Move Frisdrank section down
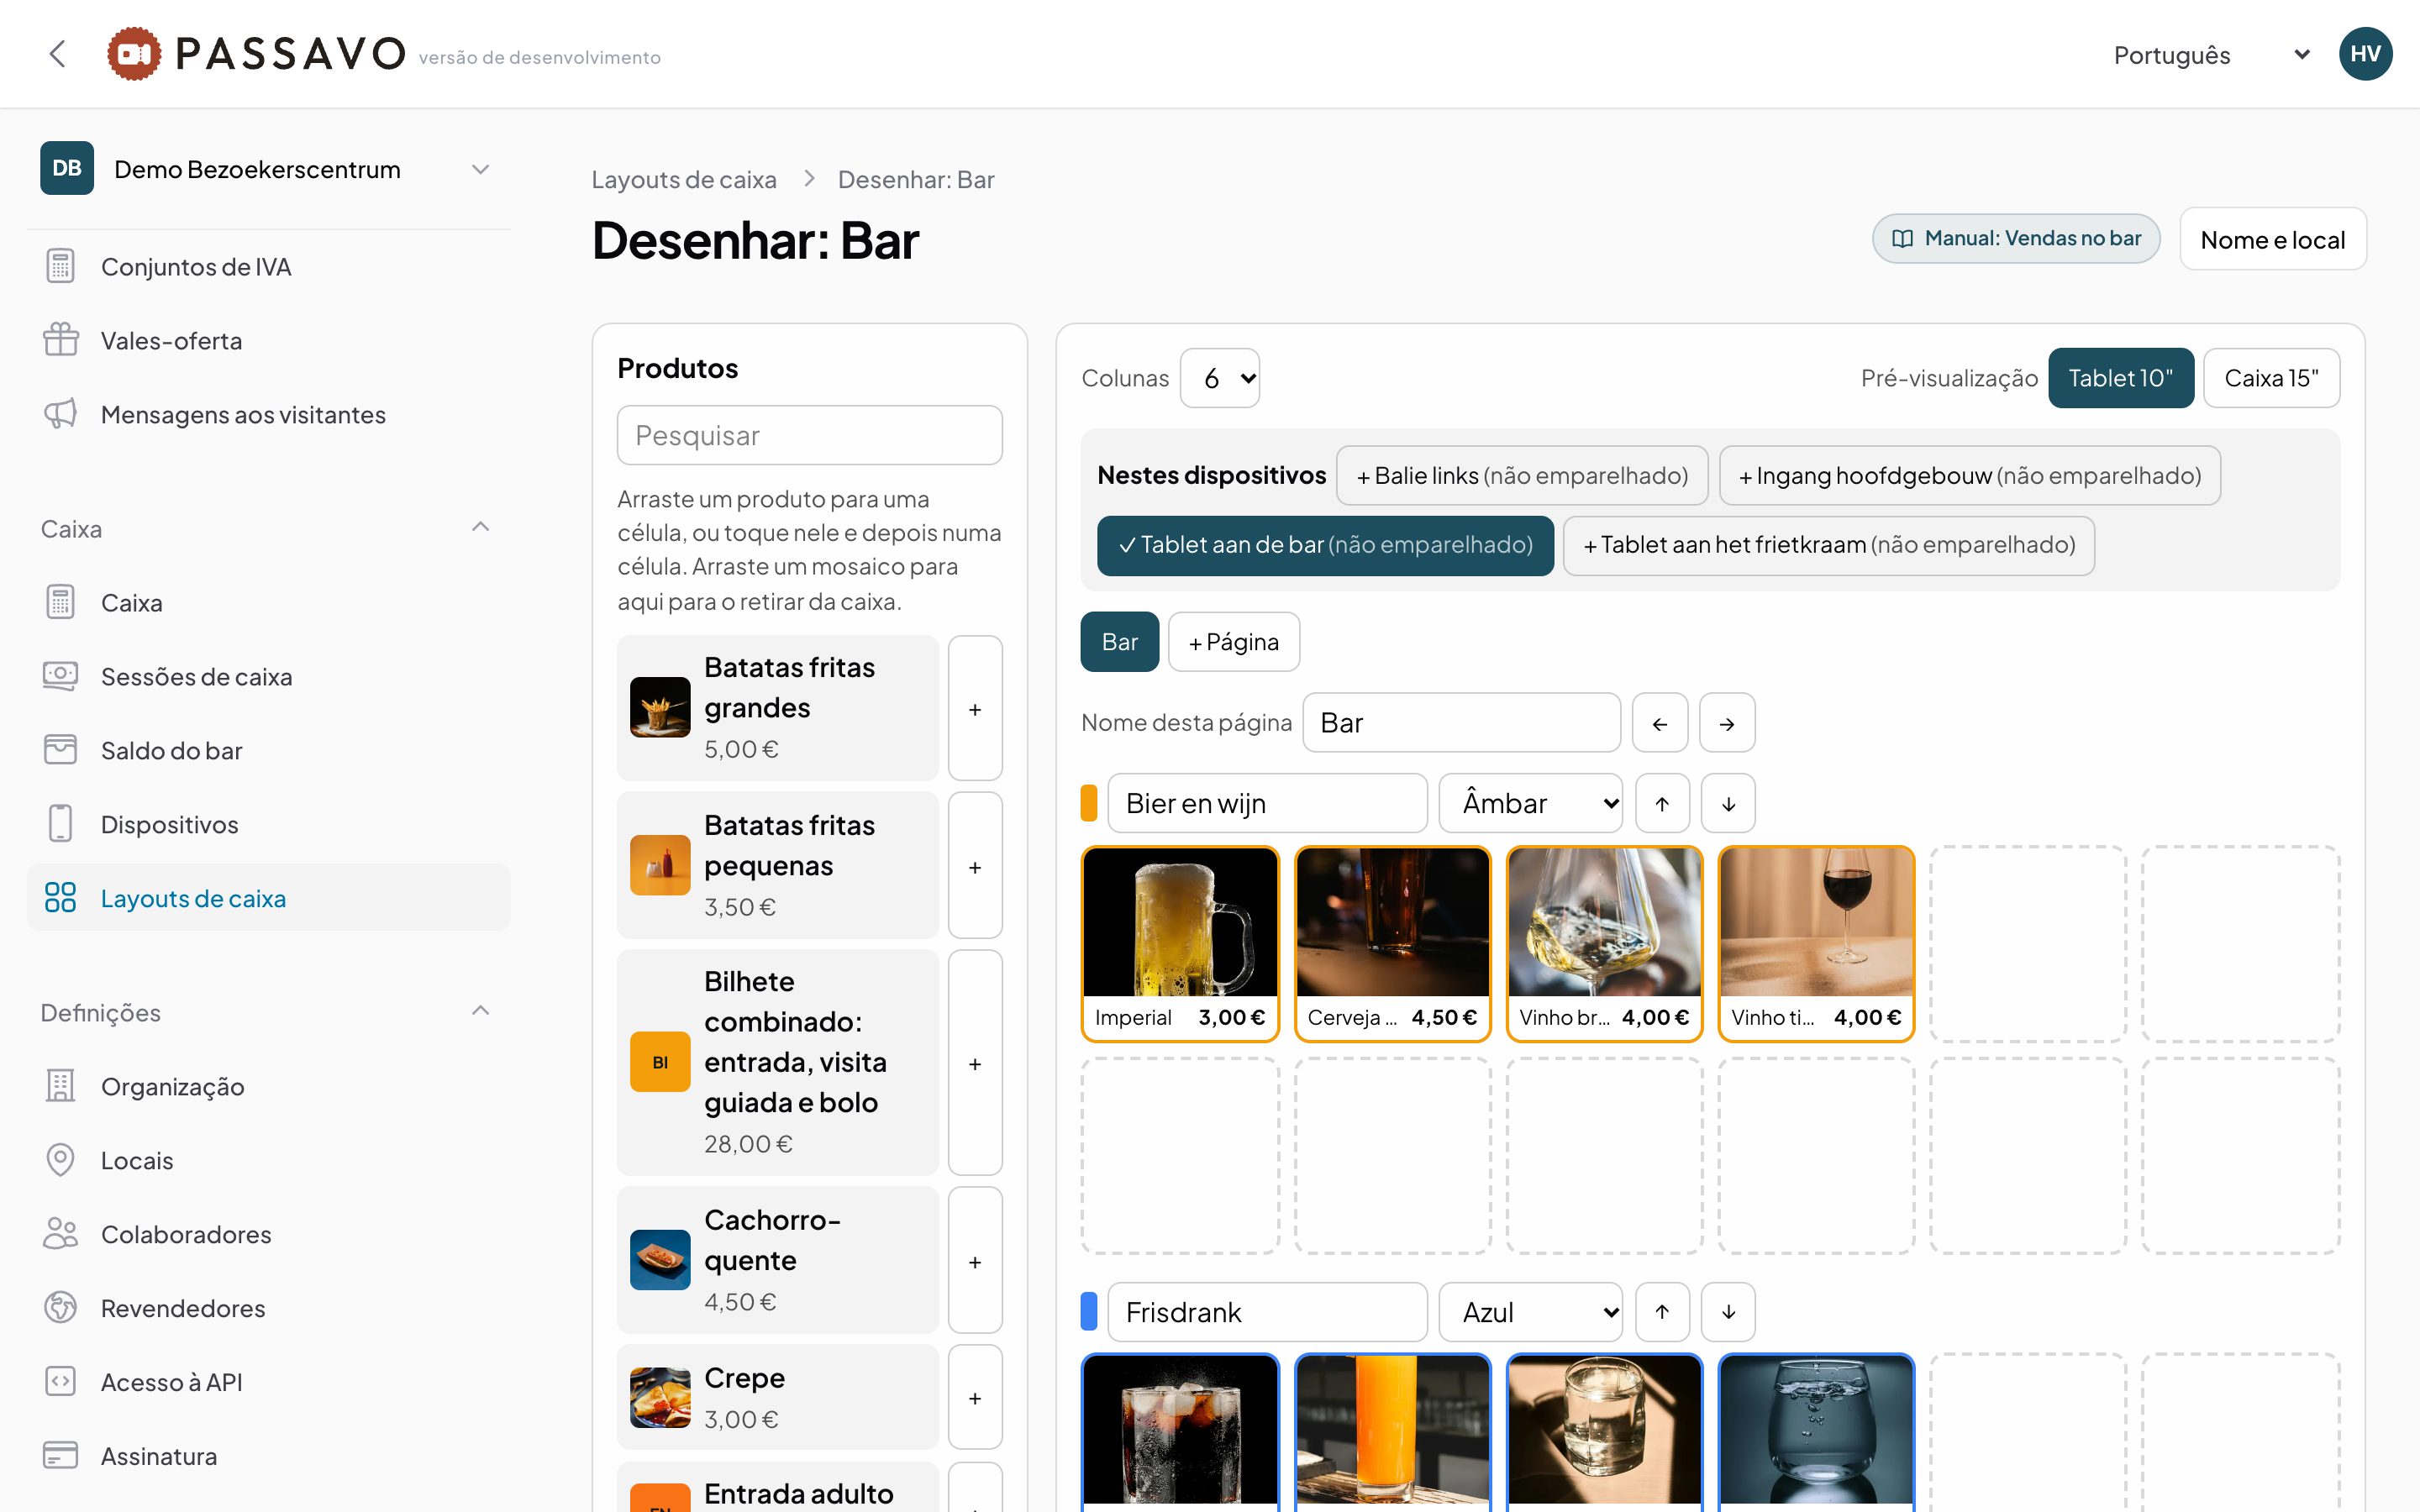 (x=1728, y=1312)
